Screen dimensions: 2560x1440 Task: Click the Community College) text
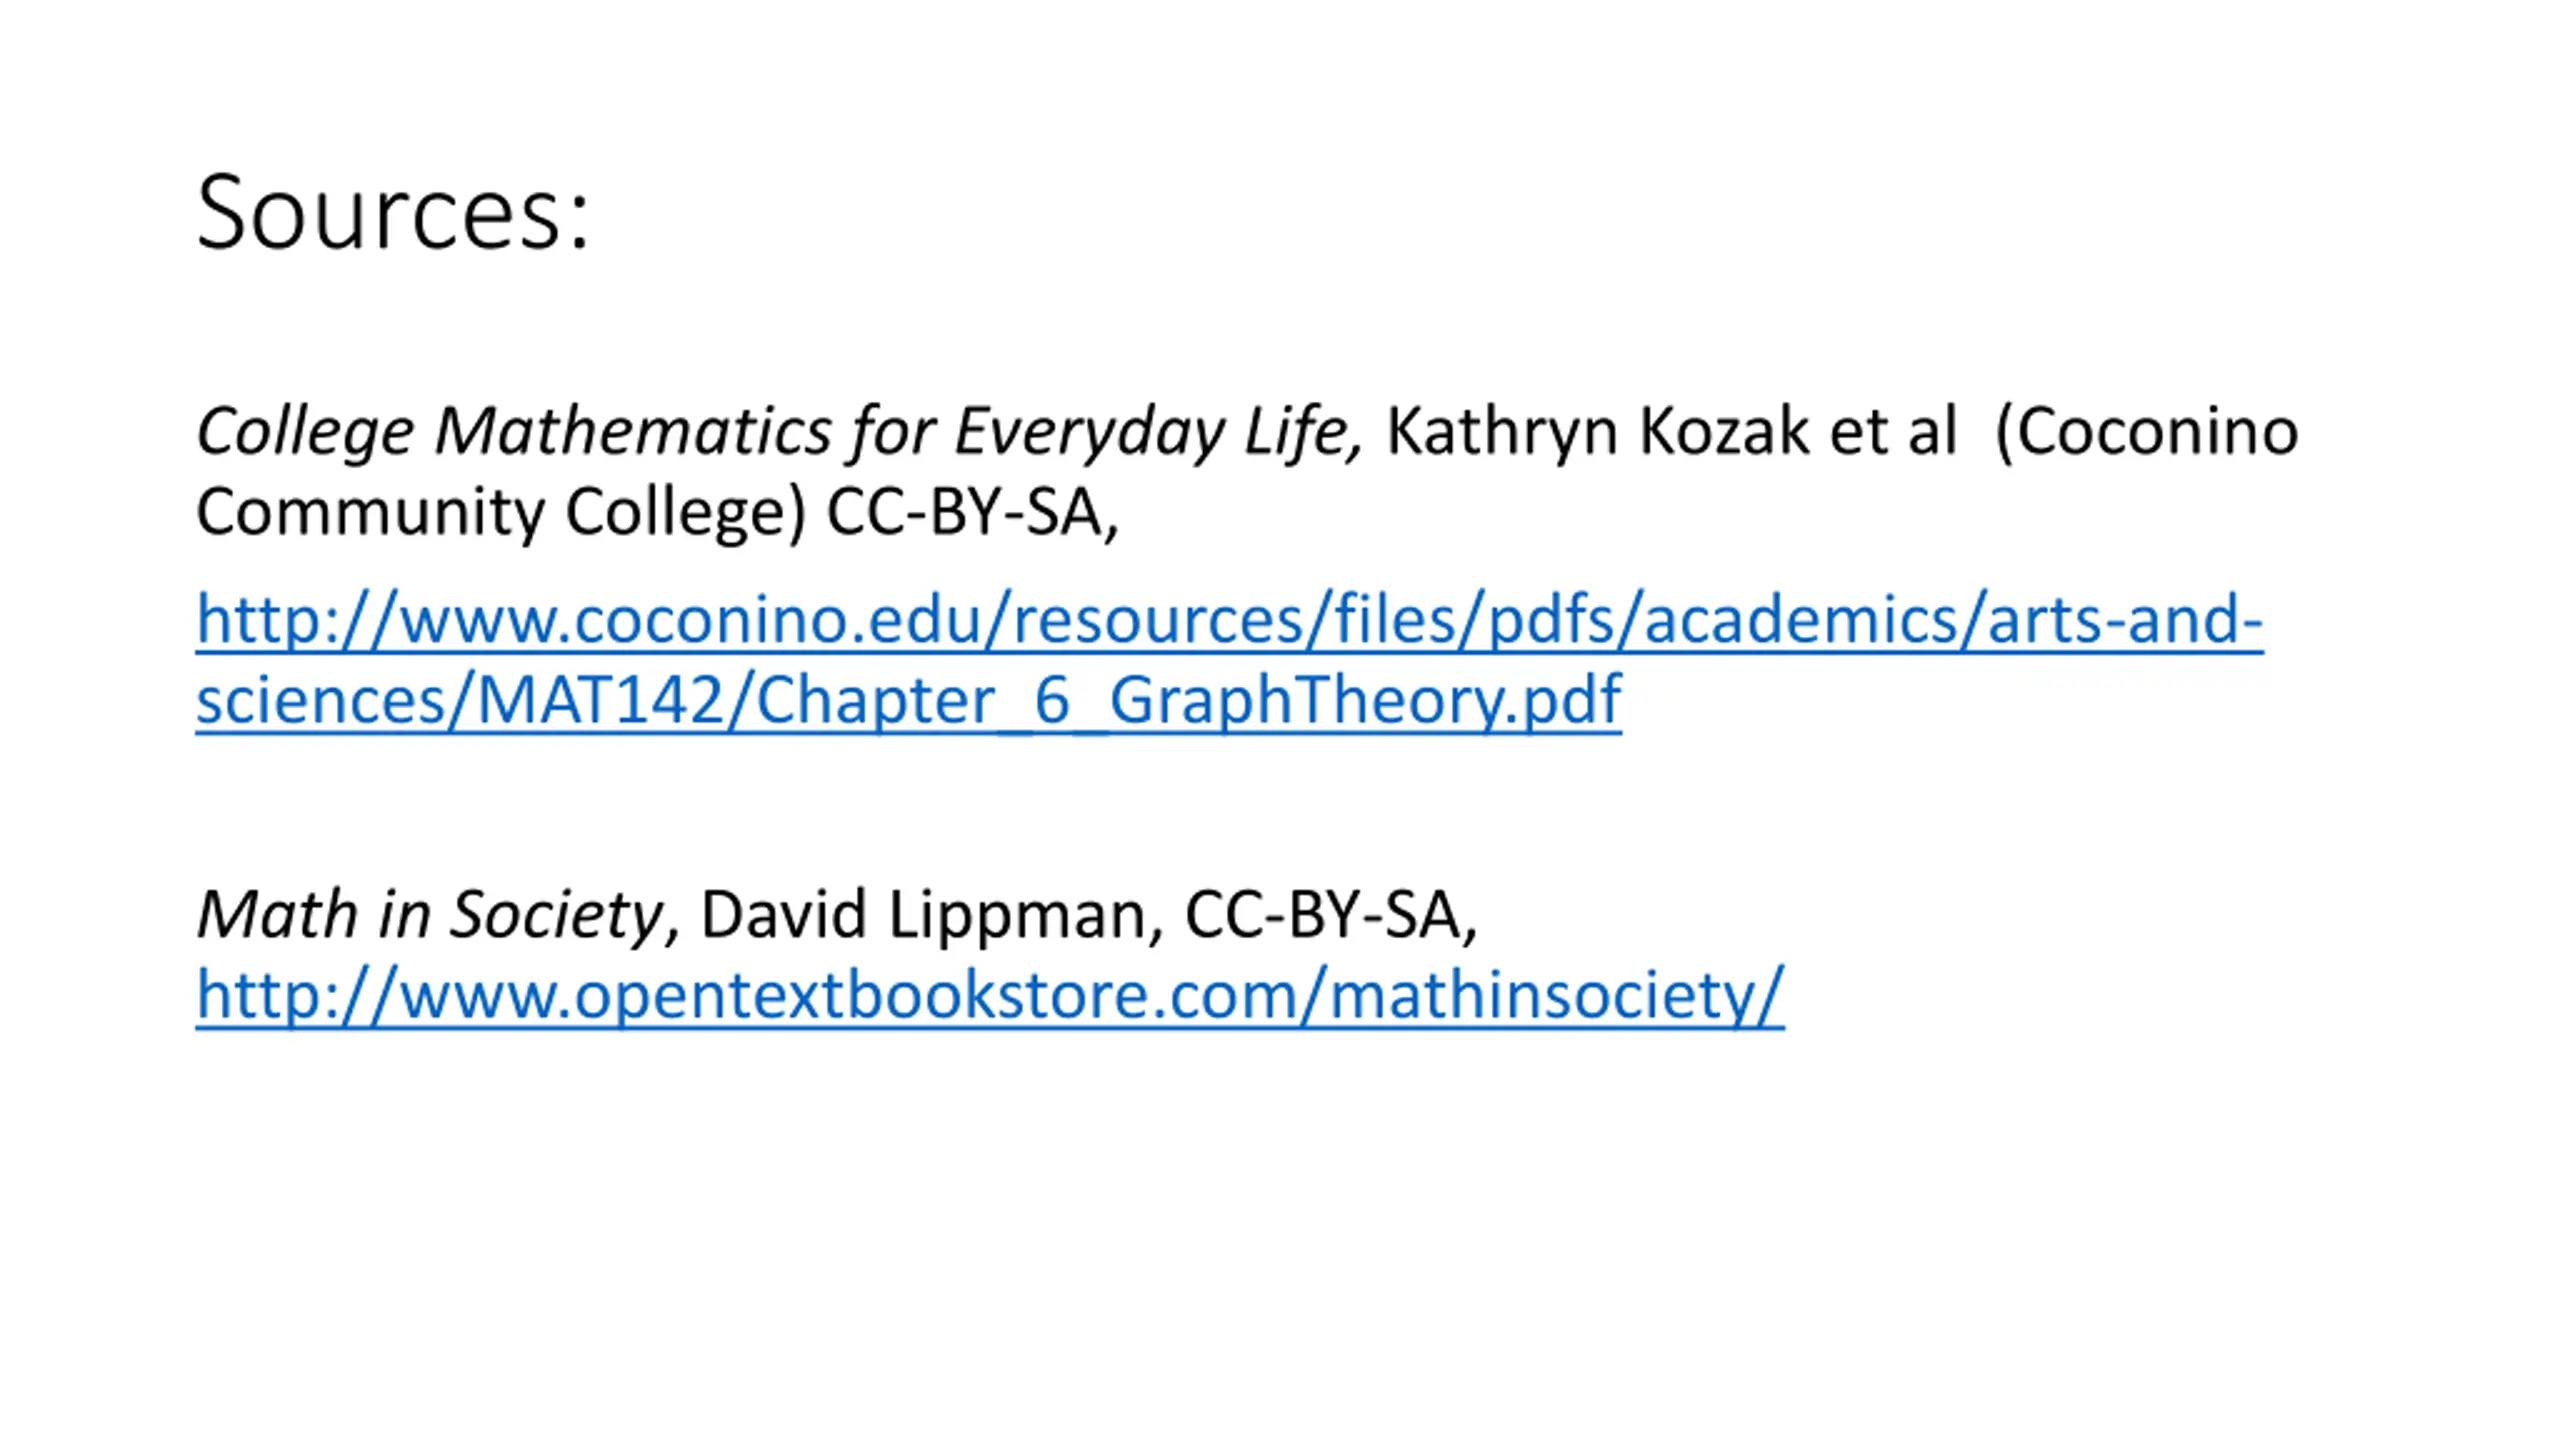(x=500, y=512)
